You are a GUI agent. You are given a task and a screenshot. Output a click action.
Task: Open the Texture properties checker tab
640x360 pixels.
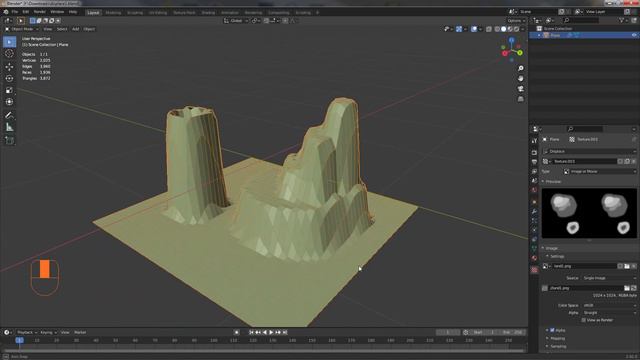(534, 270)
